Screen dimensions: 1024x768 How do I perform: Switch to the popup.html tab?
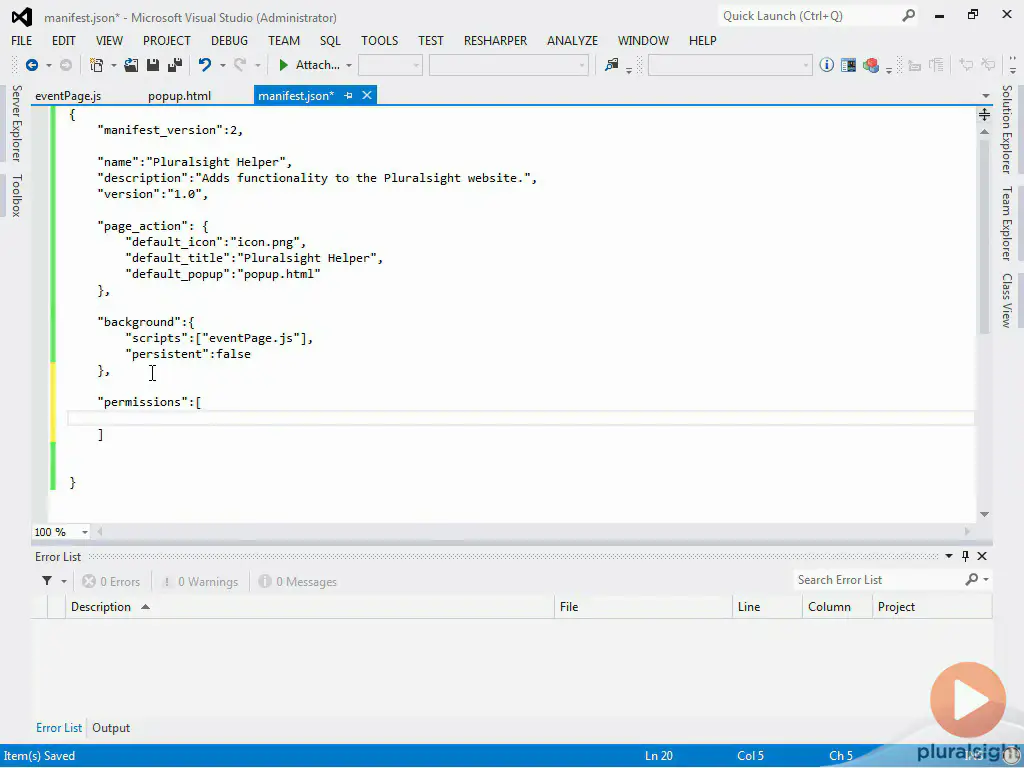(179, 96)
